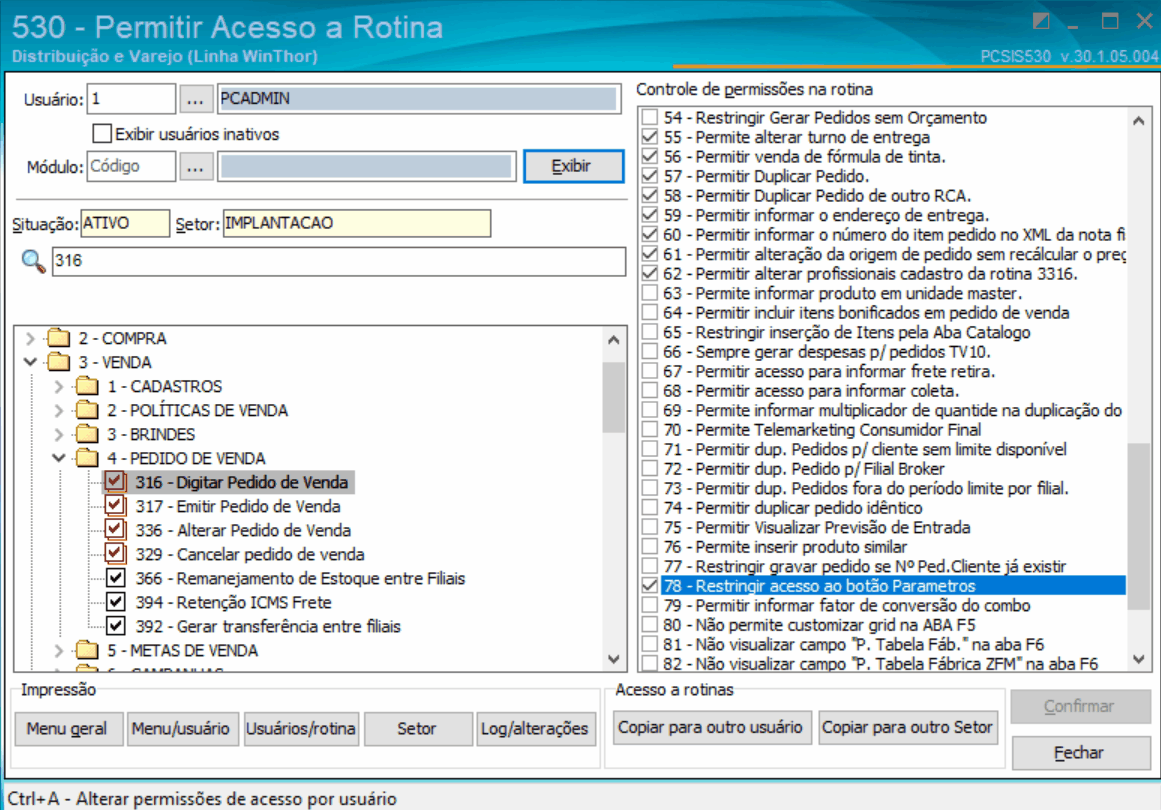
Task: Click the 5 - METAS DE VENDA folder icon
Action: point(87,651)
